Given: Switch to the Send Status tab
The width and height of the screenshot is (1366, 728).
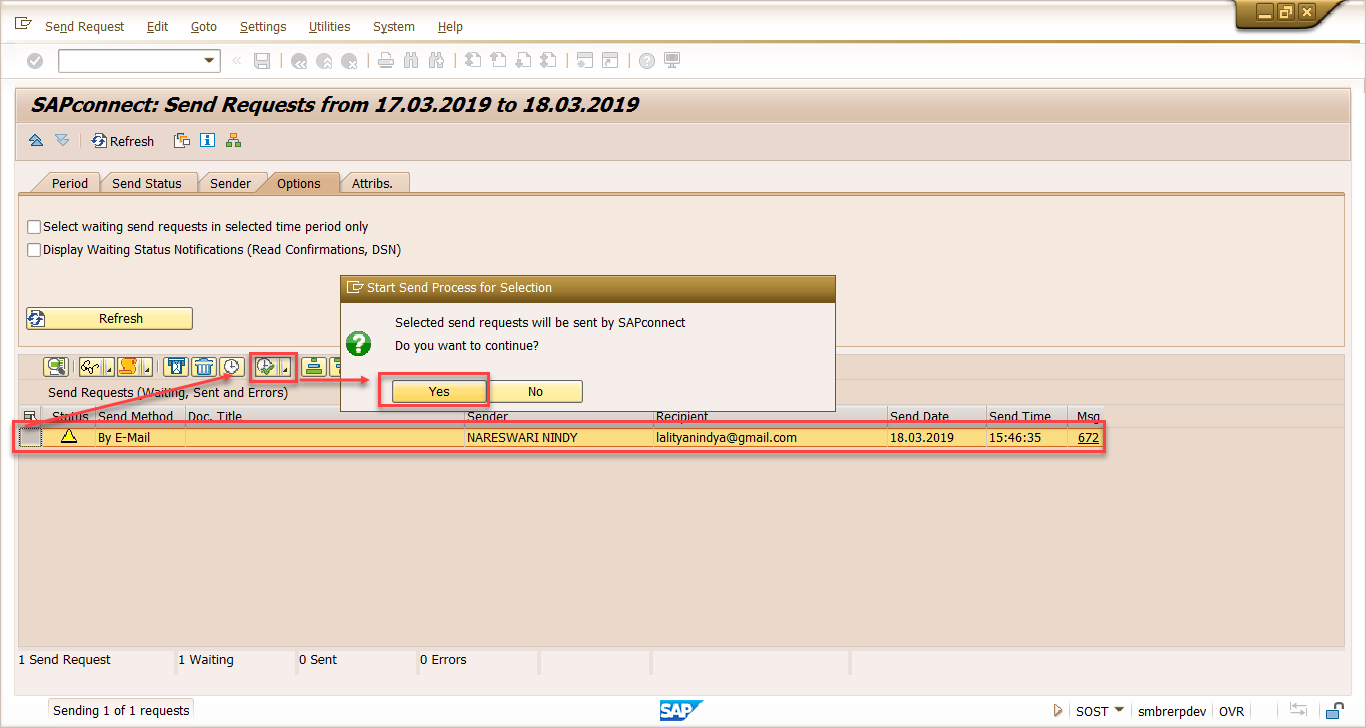Looking at the screenshot, I should 146,183.
